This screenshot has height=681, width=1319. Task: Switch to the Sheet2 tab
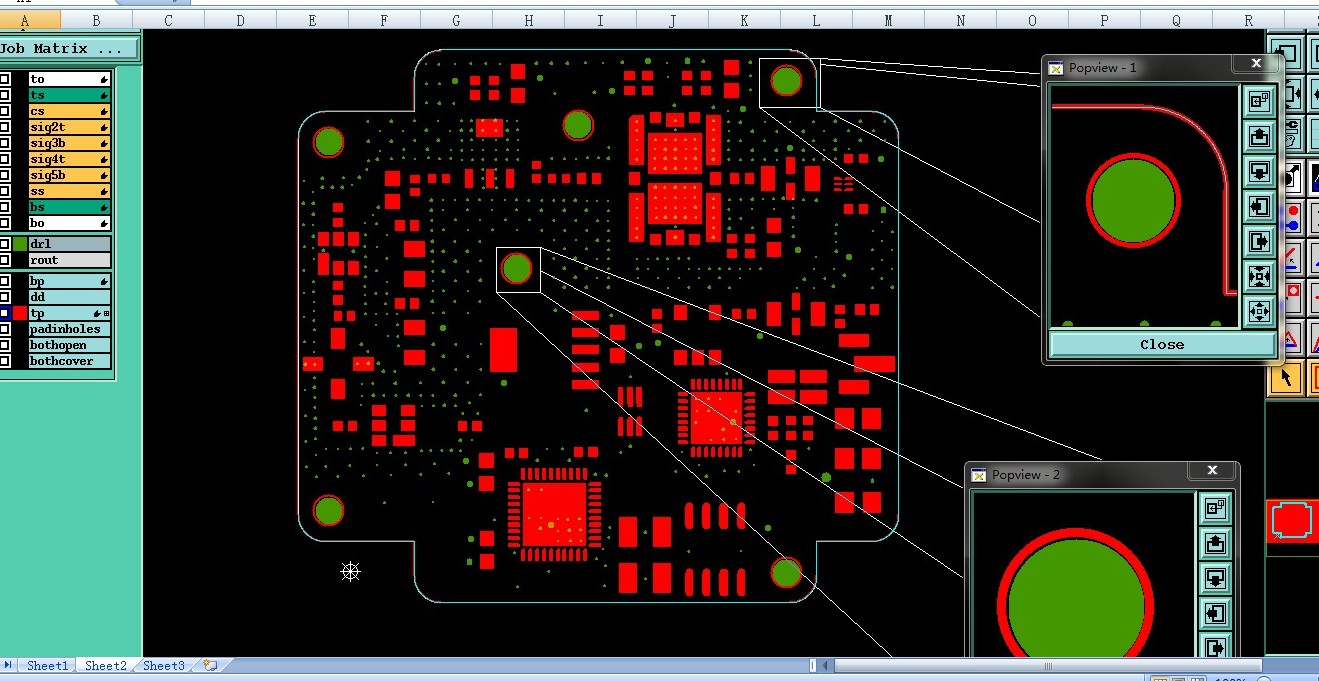[106, 665]
